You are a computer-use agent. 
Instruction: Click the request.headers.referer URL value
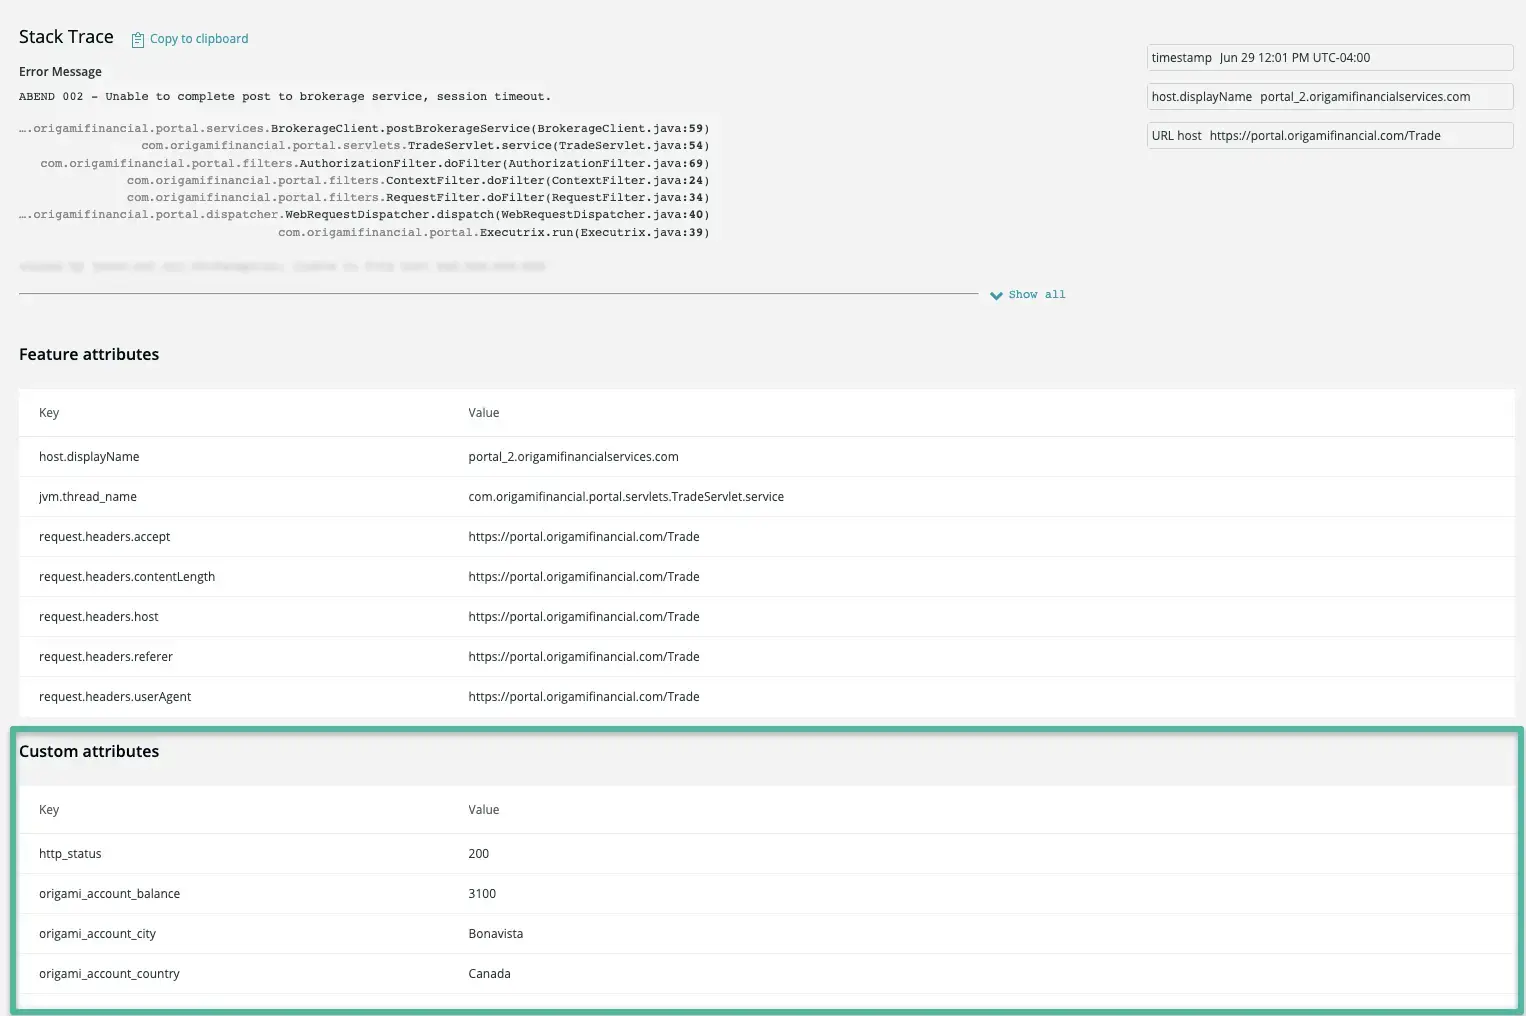[583, 657]
